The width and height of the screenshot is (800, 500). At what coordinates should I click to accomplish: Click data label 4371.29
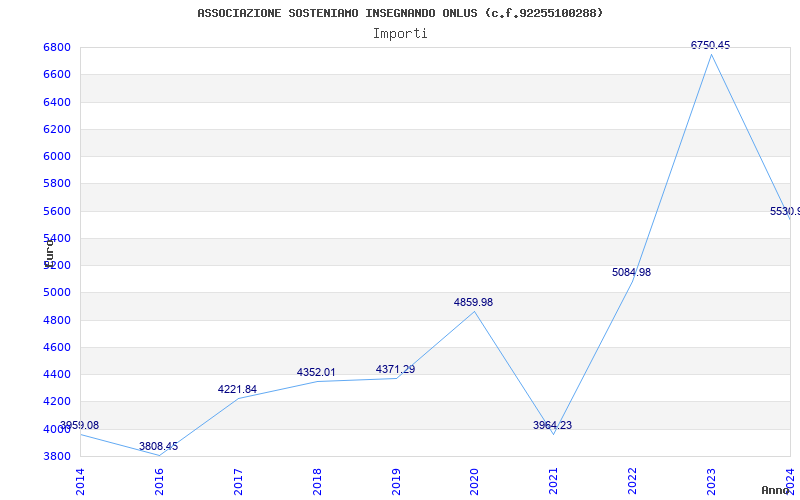pos(395,369)
